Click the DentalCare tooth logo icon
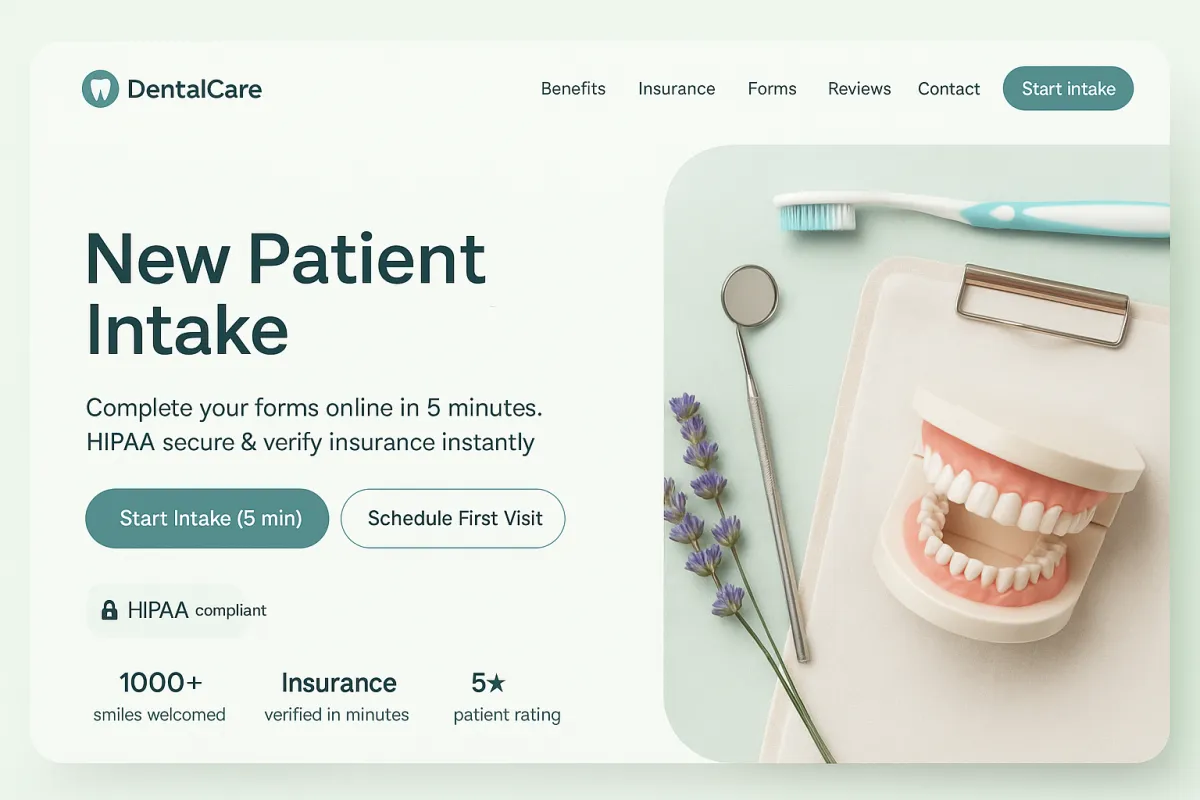Image resolution: width=1200 pixels, height=800 pixels. click(x=100, y=89)
